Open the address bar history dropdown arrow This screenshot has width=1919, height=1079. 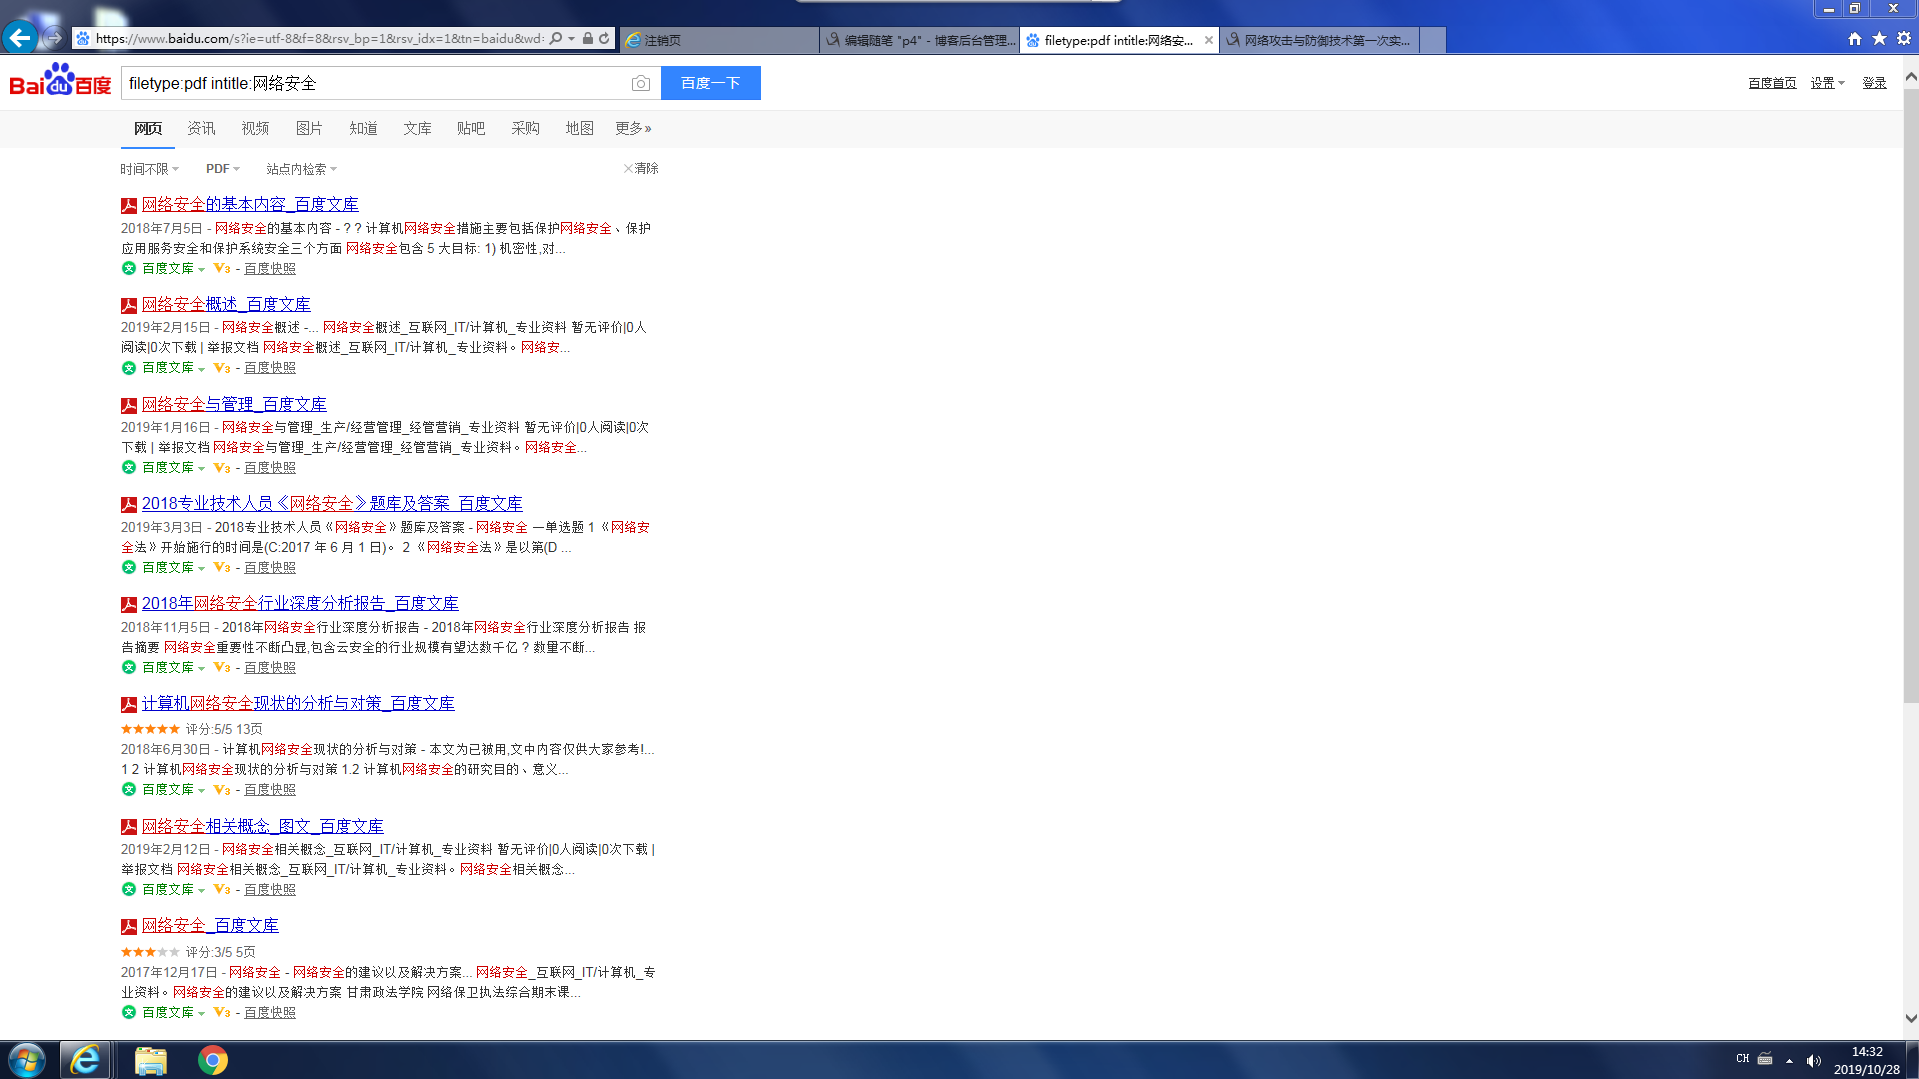point(571,39)
